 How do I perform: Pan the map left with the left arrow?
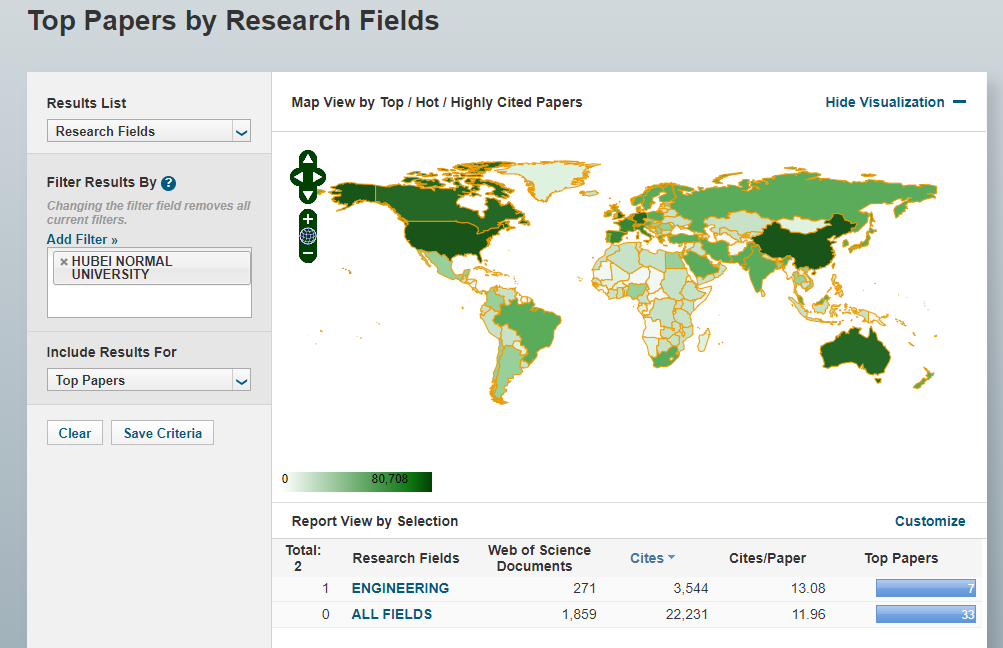297,178
